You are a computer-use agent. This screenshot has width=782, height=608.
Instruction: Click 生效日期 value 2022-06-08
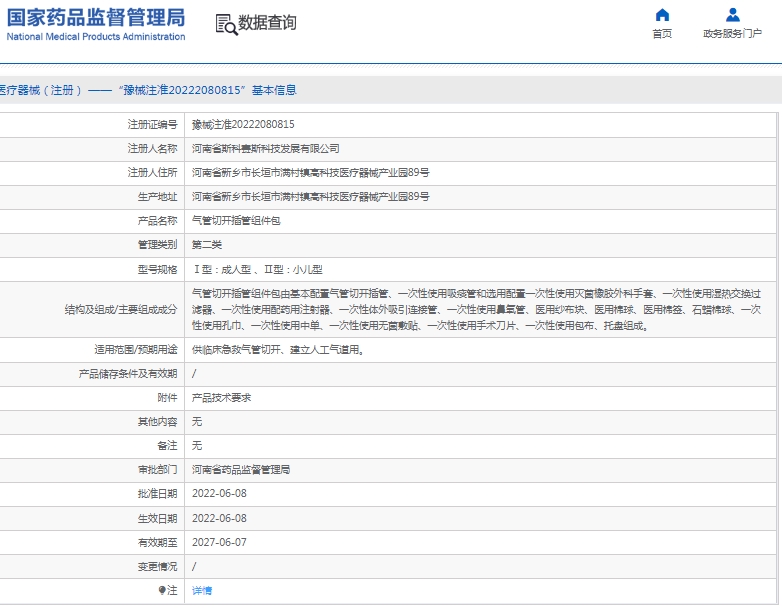point(219,518)
